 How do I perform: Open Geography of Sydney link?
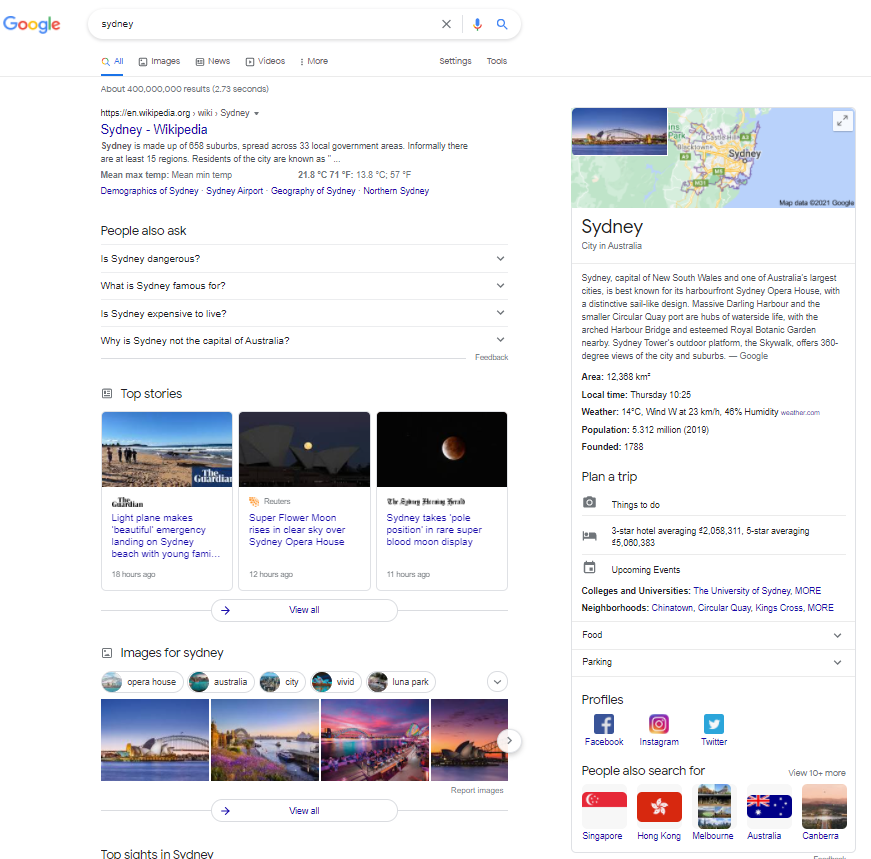click(313, 191)
